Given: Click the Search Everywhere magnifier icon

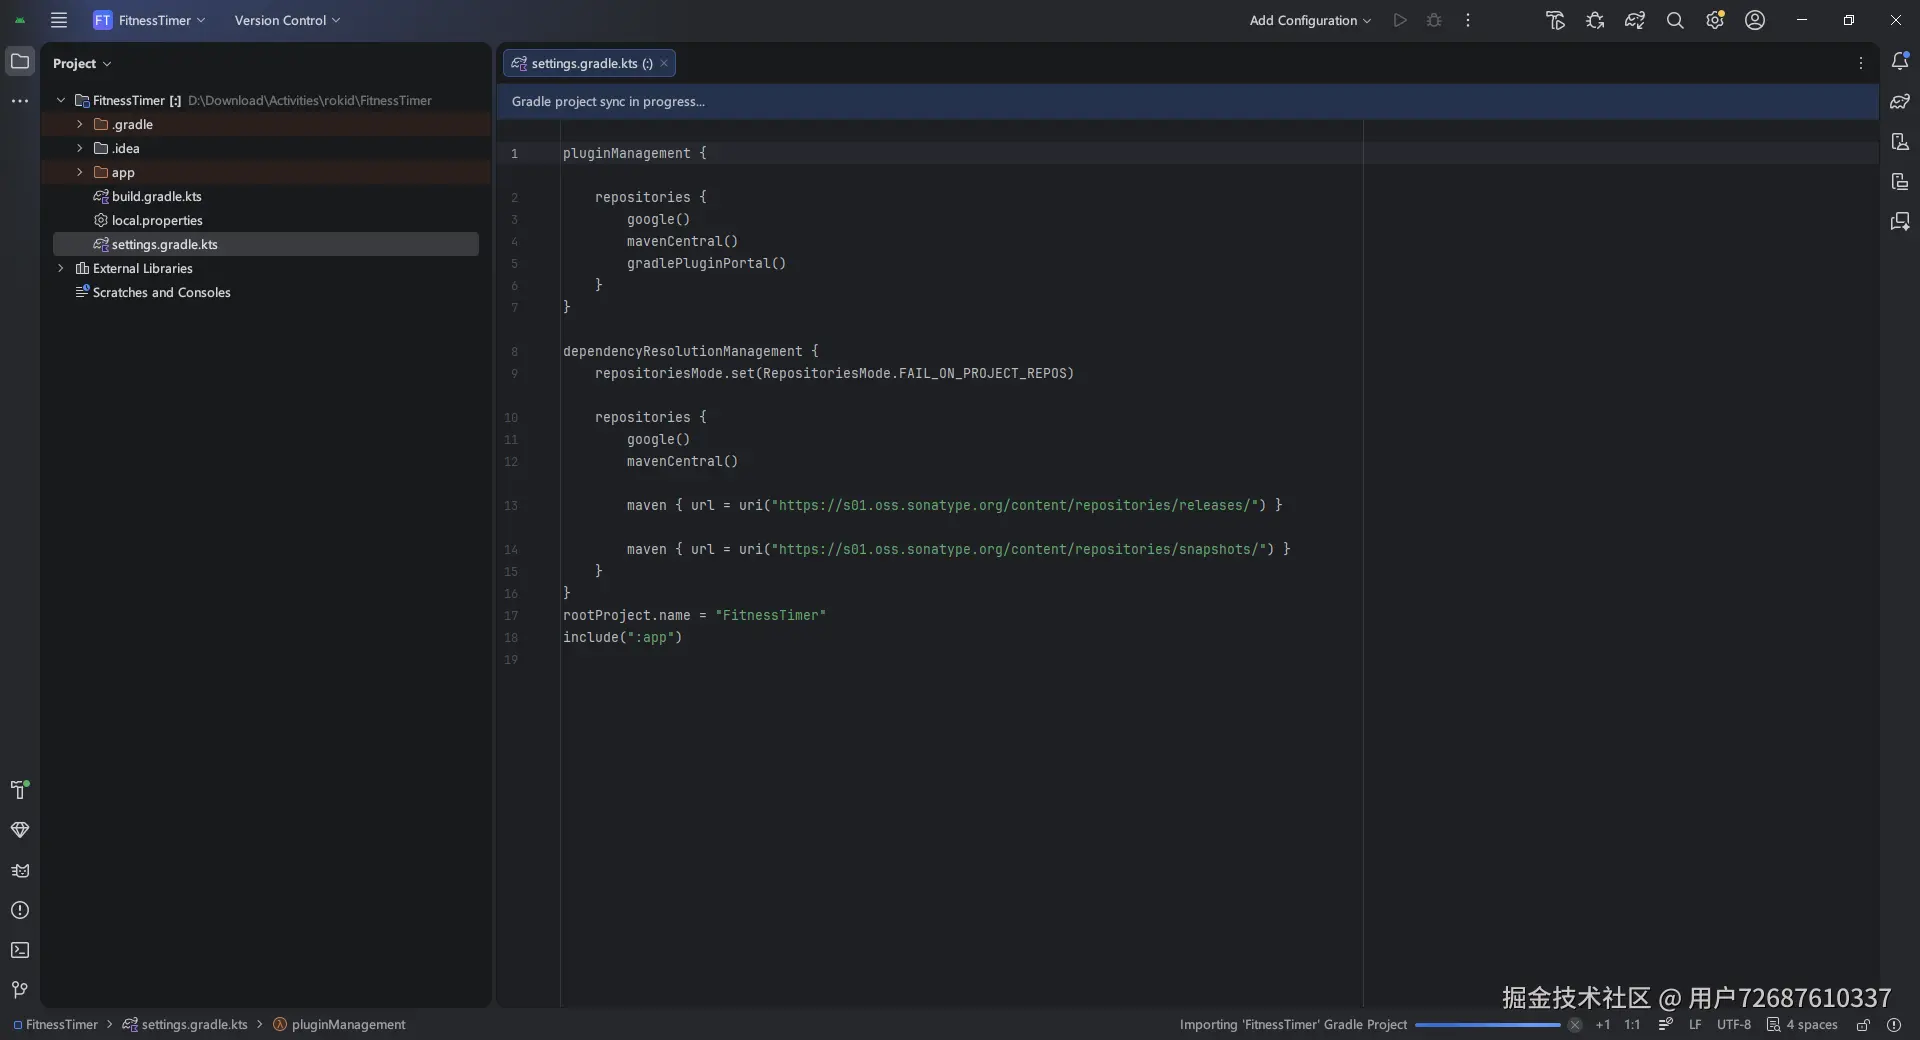Looking at the screenshot, I should 1674,20.
